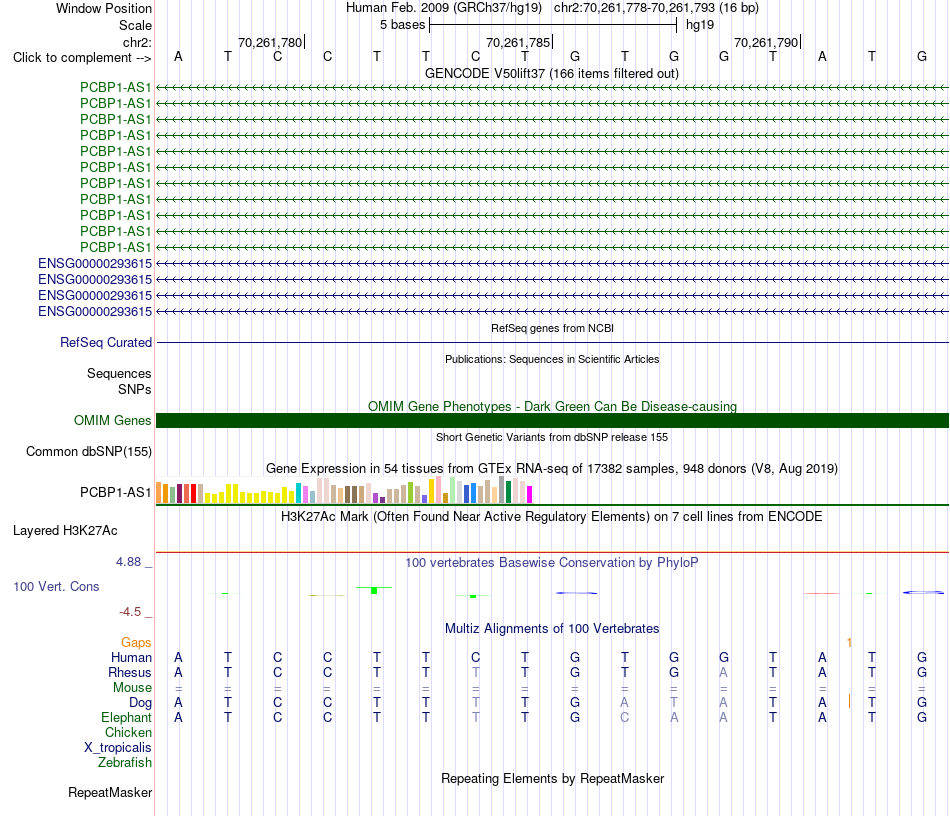Click the '5 bases' scale bar label
950x816 pixels.
[x=402, y=25]
